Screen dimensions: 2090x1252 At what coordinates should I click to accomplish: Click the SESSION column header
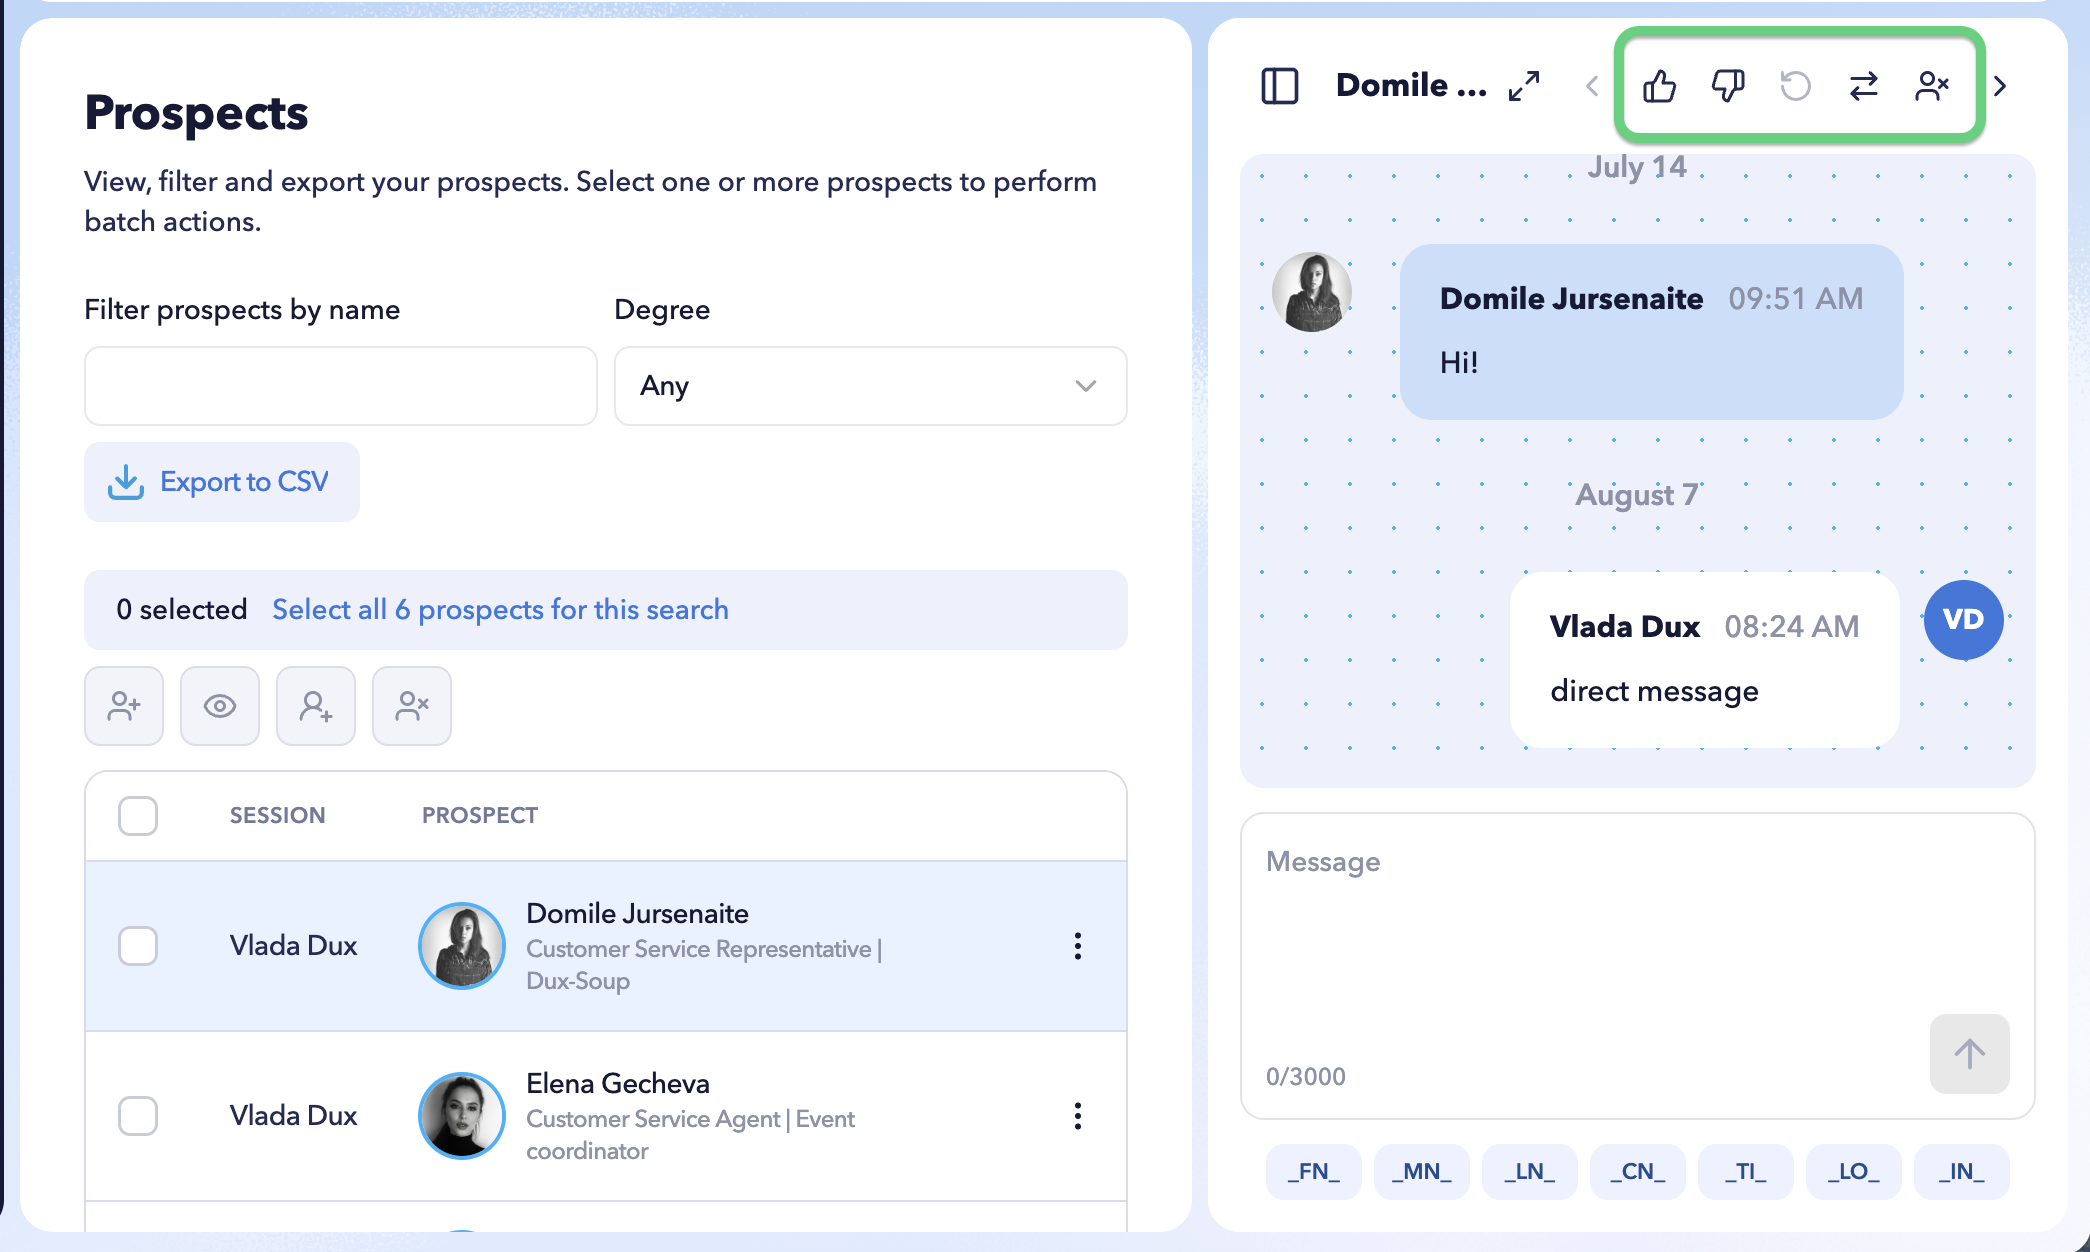(x=278, y=816)
